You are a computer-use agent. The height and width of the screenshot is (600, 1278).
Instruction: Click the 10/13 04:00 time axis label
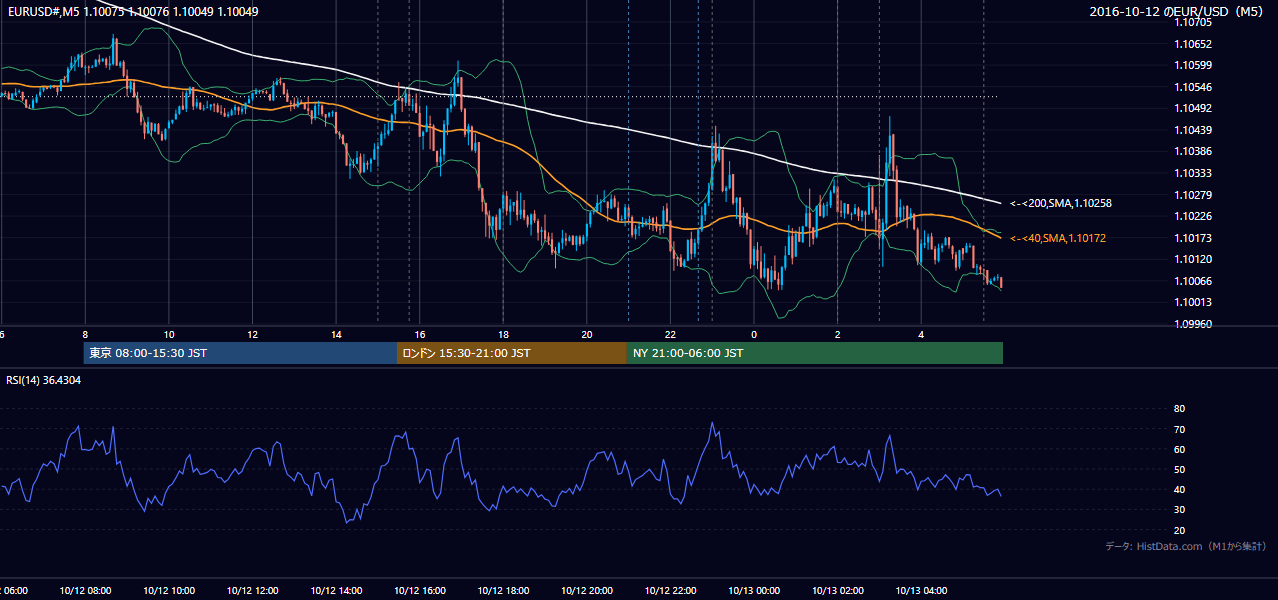click(x=921, y=591)
